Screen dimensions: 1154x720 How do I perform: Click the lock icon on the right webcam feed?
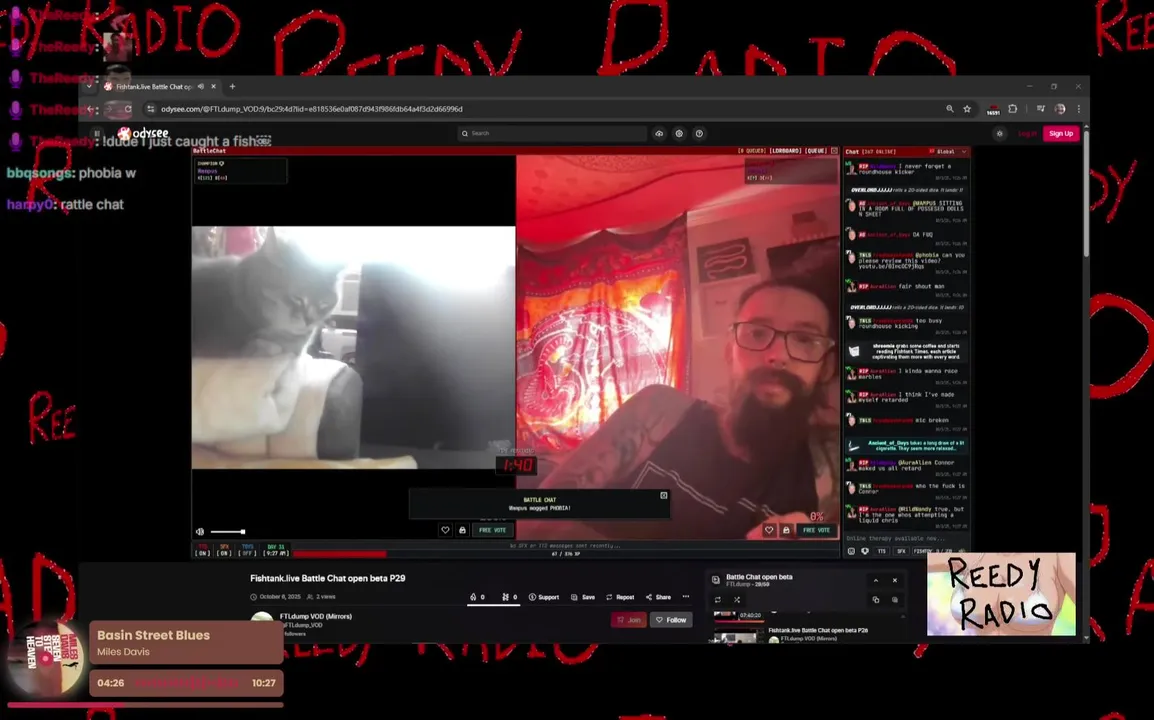(786, 530)
